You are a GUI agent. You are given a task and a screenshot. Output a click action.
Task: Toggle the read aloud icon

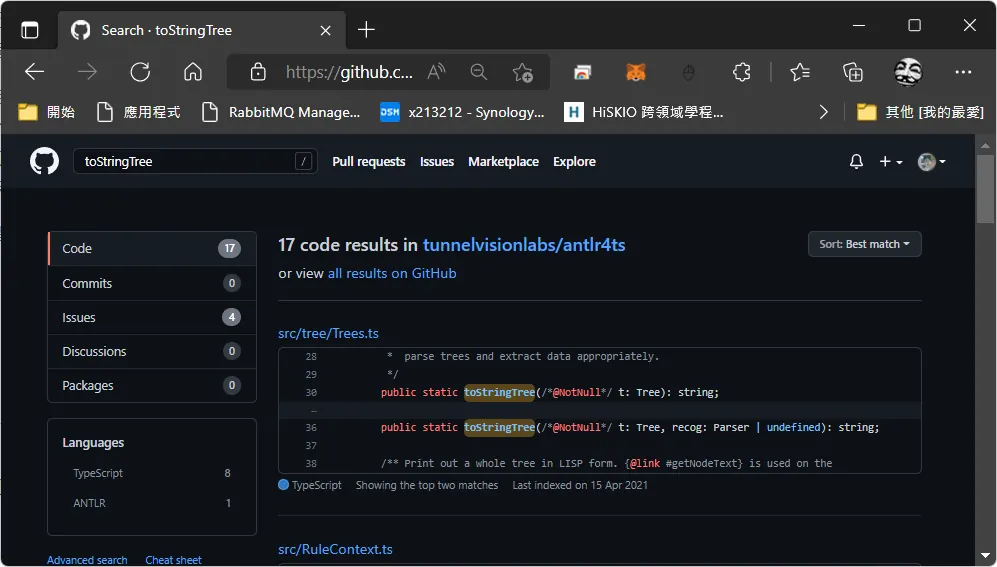(x=436, y=72)
